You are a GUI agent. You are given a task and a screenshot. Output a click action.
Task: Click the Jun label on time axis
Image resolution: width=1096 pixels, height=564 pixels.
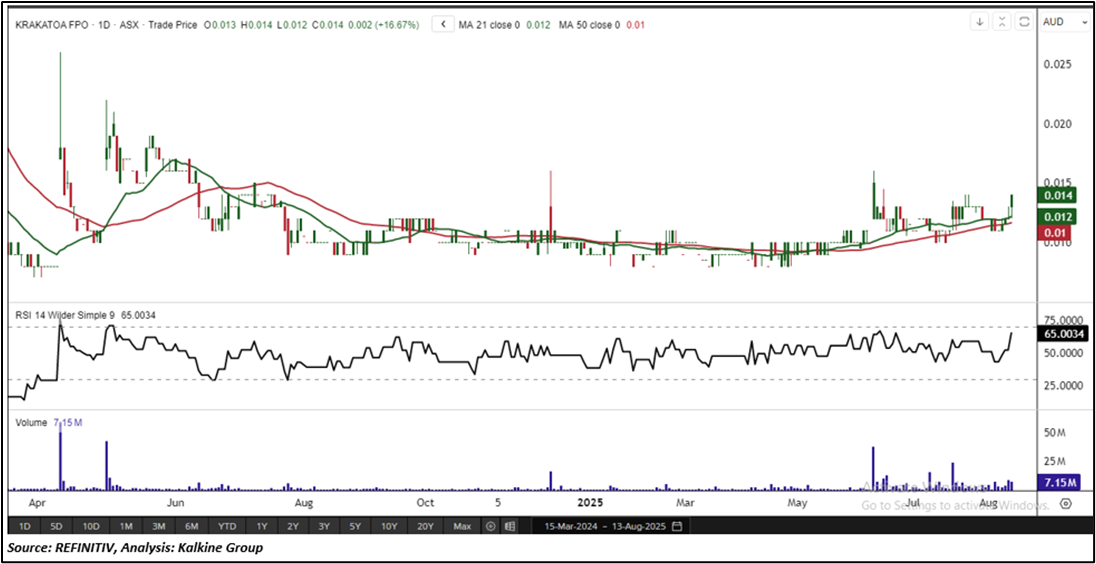click(x=175, y=502)
